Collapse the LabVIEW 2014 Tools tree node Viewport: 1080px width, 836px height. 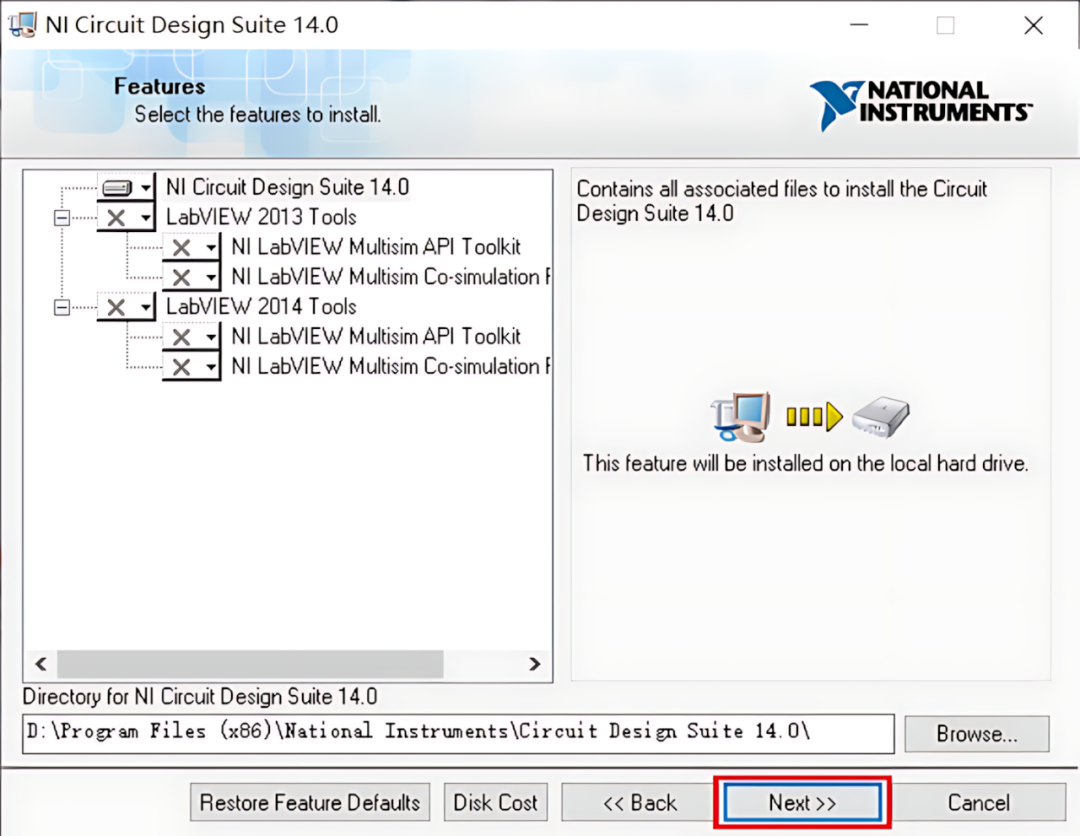tap(62, 307)
